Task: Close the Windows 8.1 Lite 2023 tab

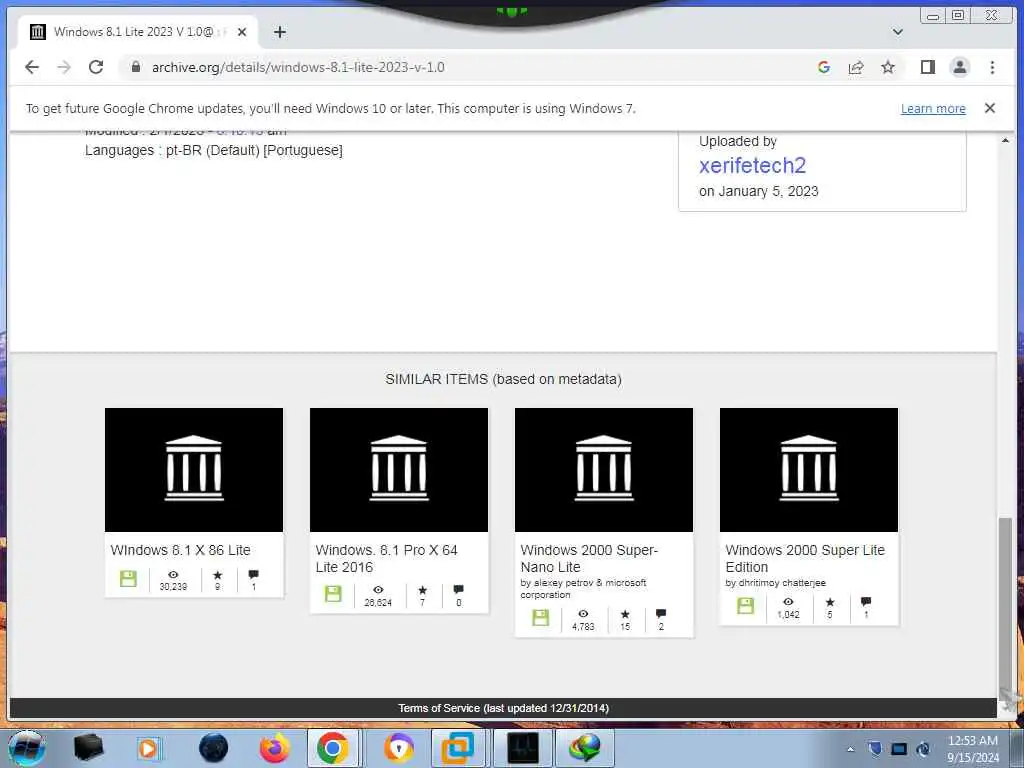Action: 242,32
